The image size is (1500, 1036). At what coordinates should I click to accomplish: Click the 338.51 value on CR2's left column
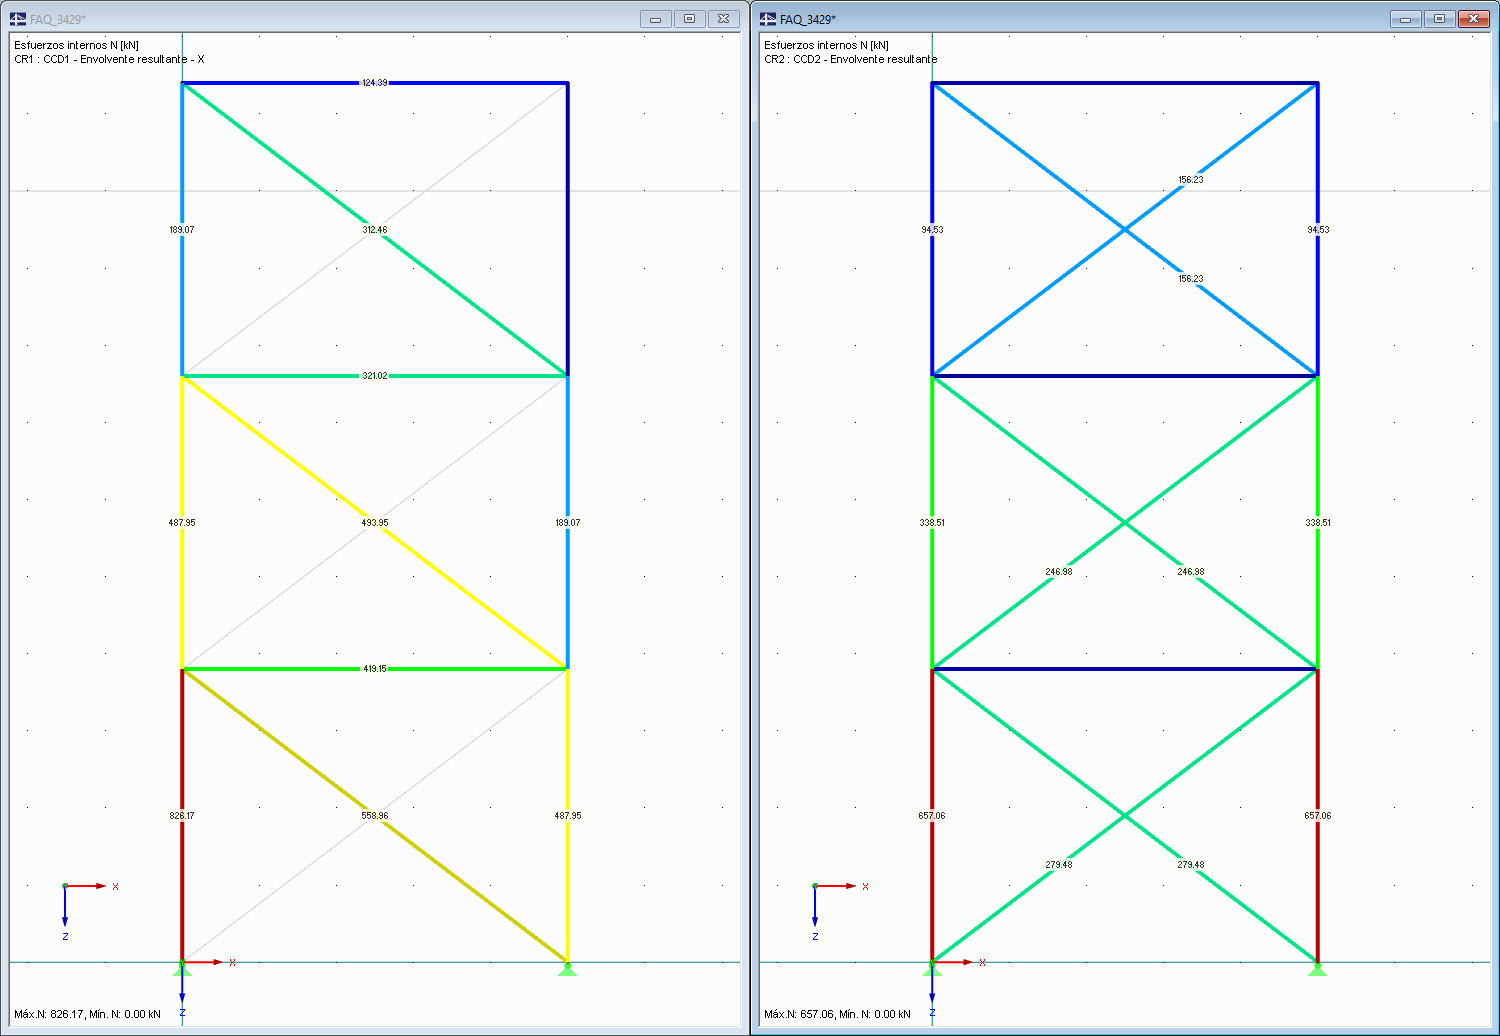932,523
